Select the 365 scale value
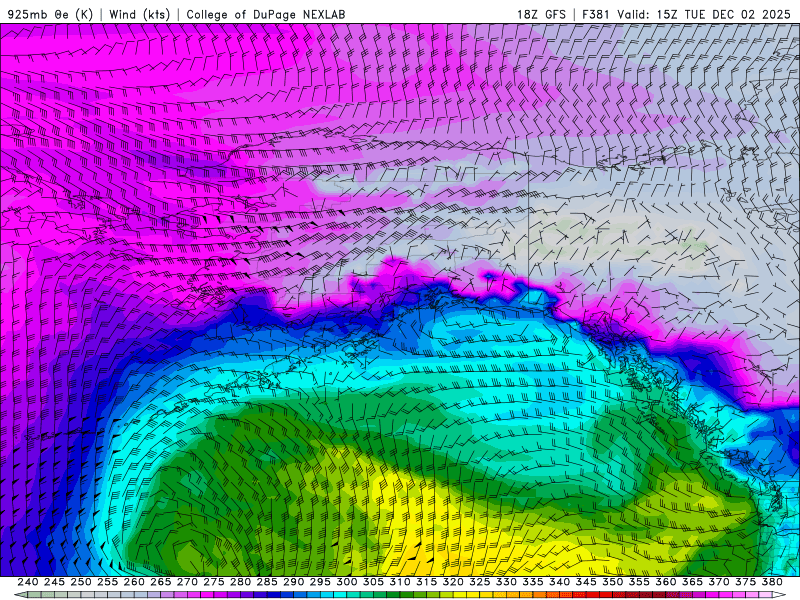This screenshot has width=800, height=600. click(x=692, y=582)
